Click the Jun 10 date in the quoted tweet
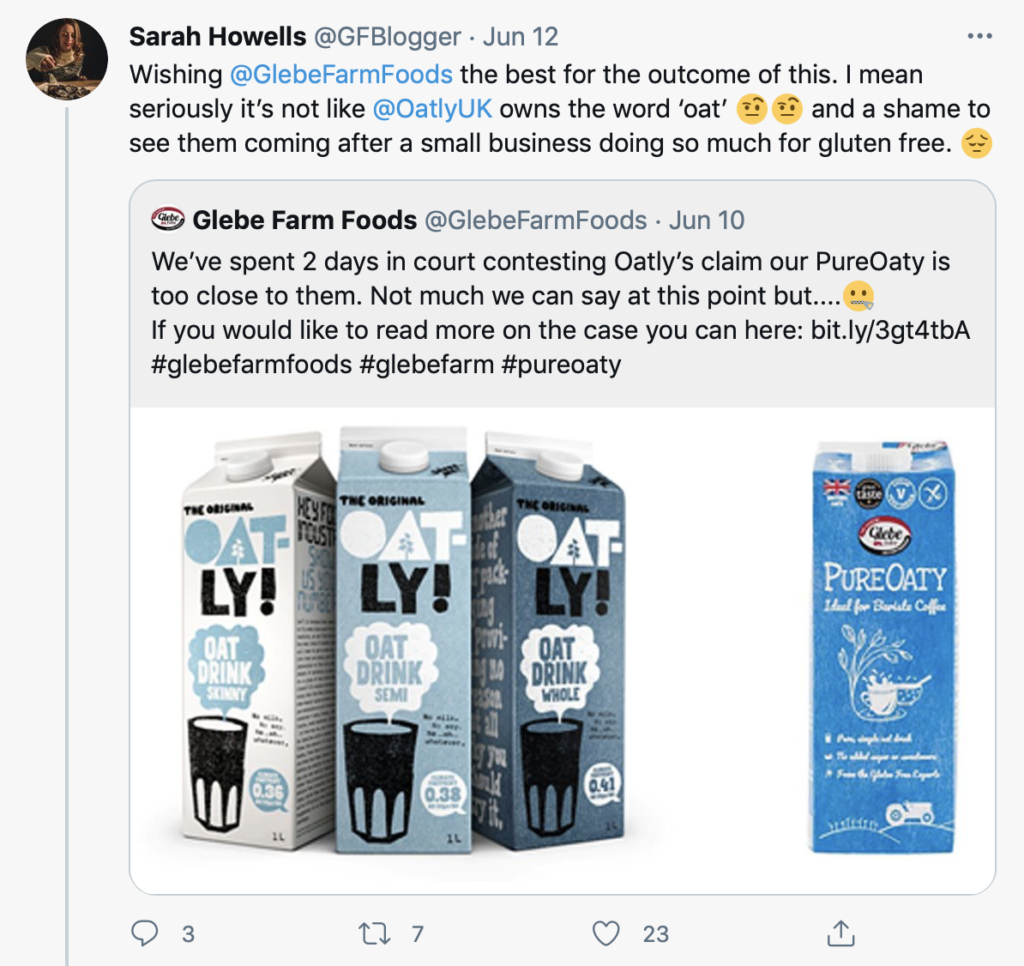 [x=707, y=220]
